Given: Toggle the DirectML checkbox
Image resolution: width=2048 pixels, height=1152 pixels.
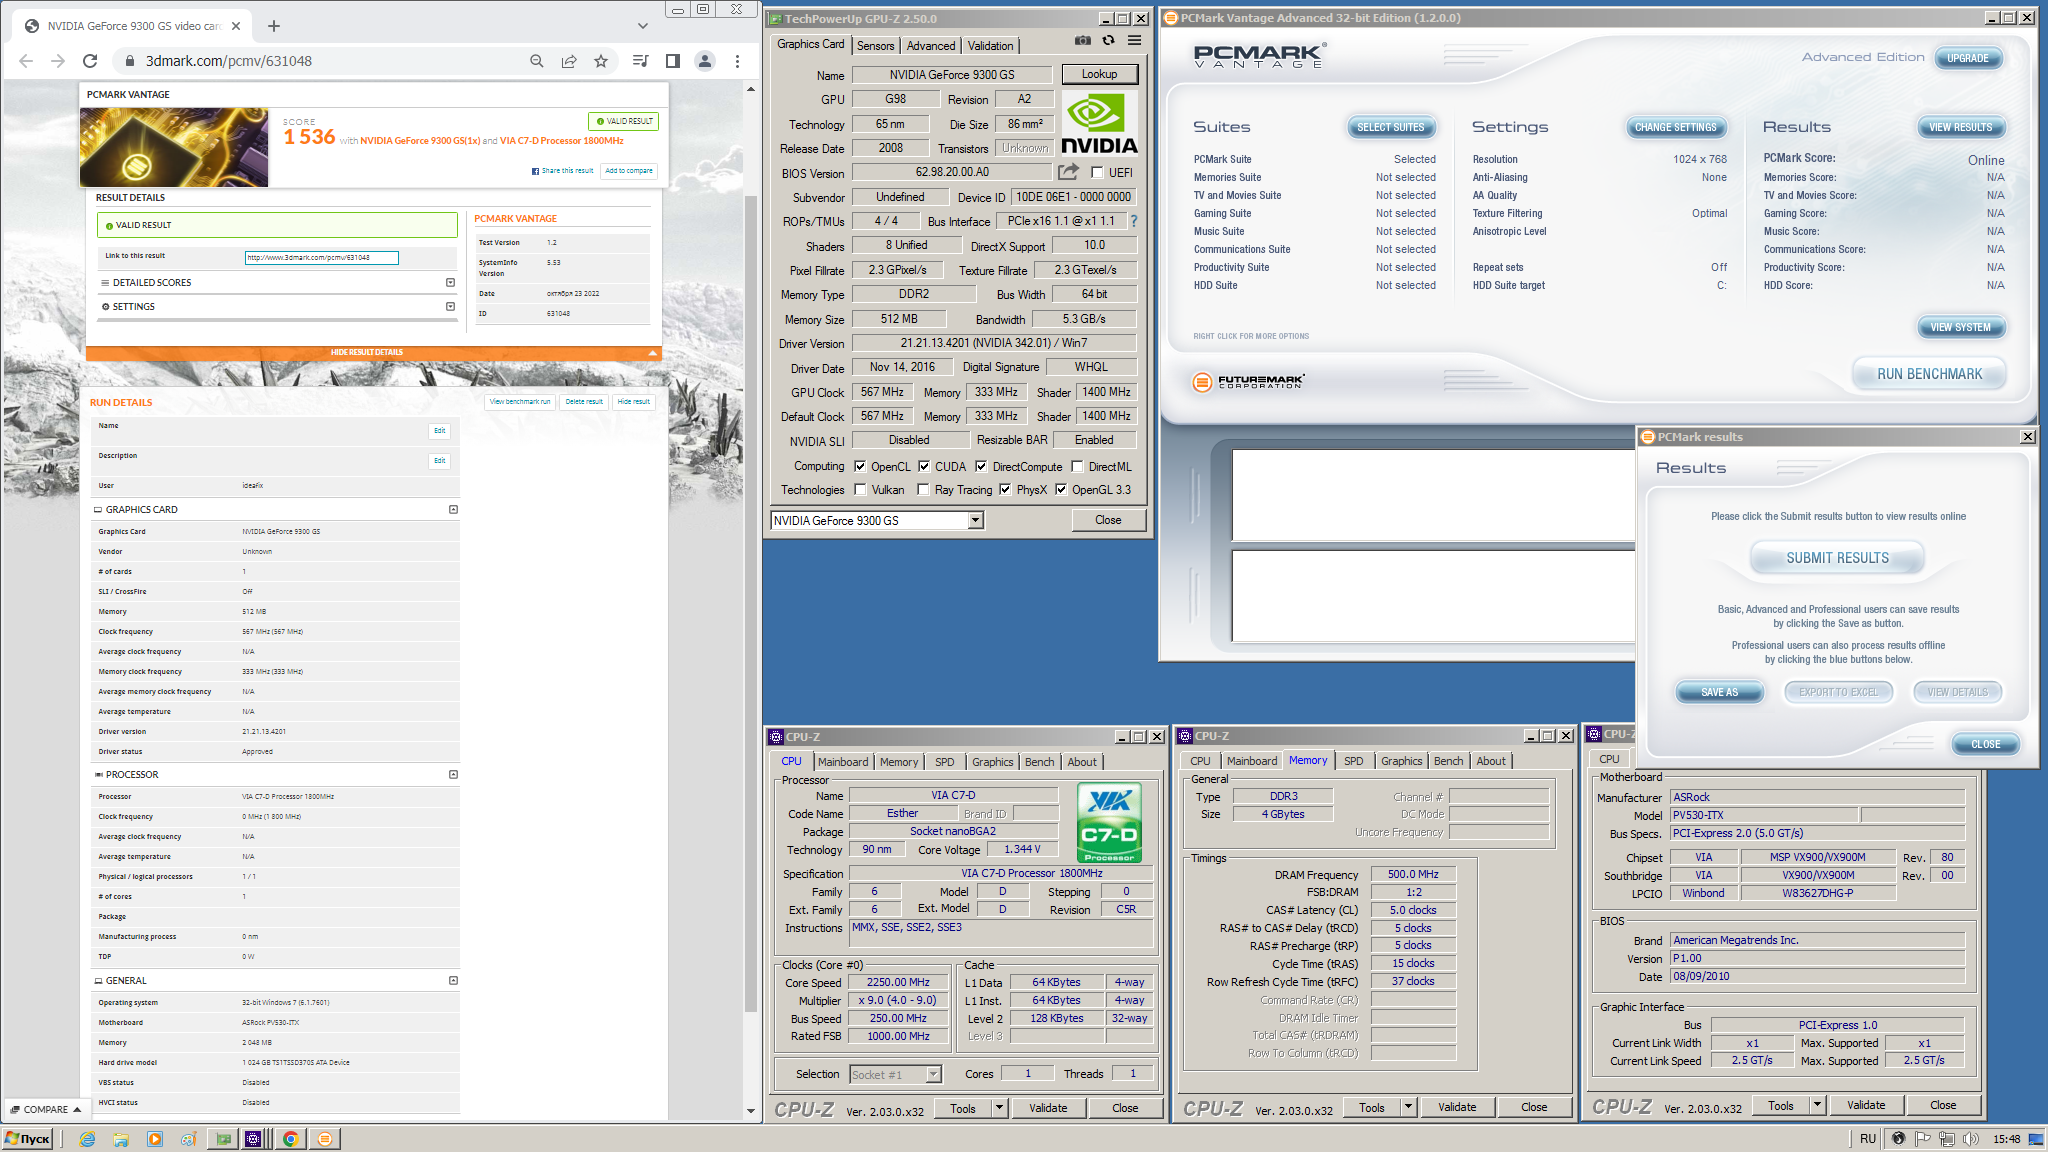Looking at the screenshot, I should click(1077, 466).
